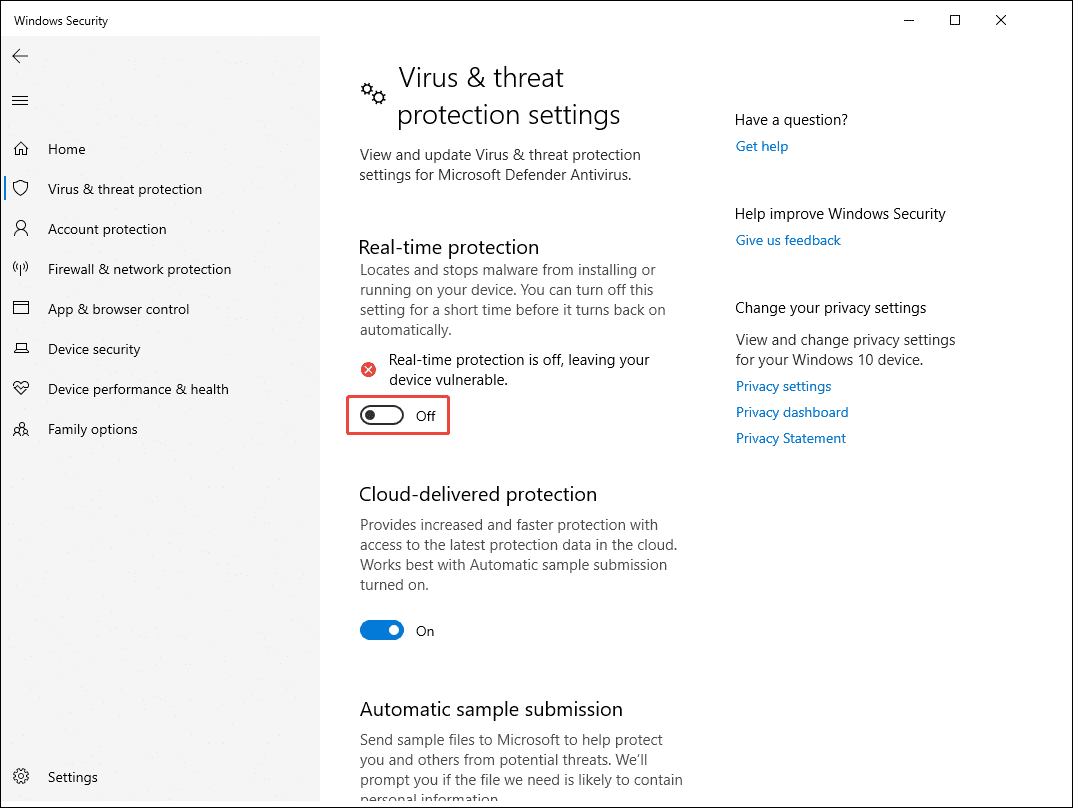Toggle the Real-time protection switch on

[x=381, y=414]
